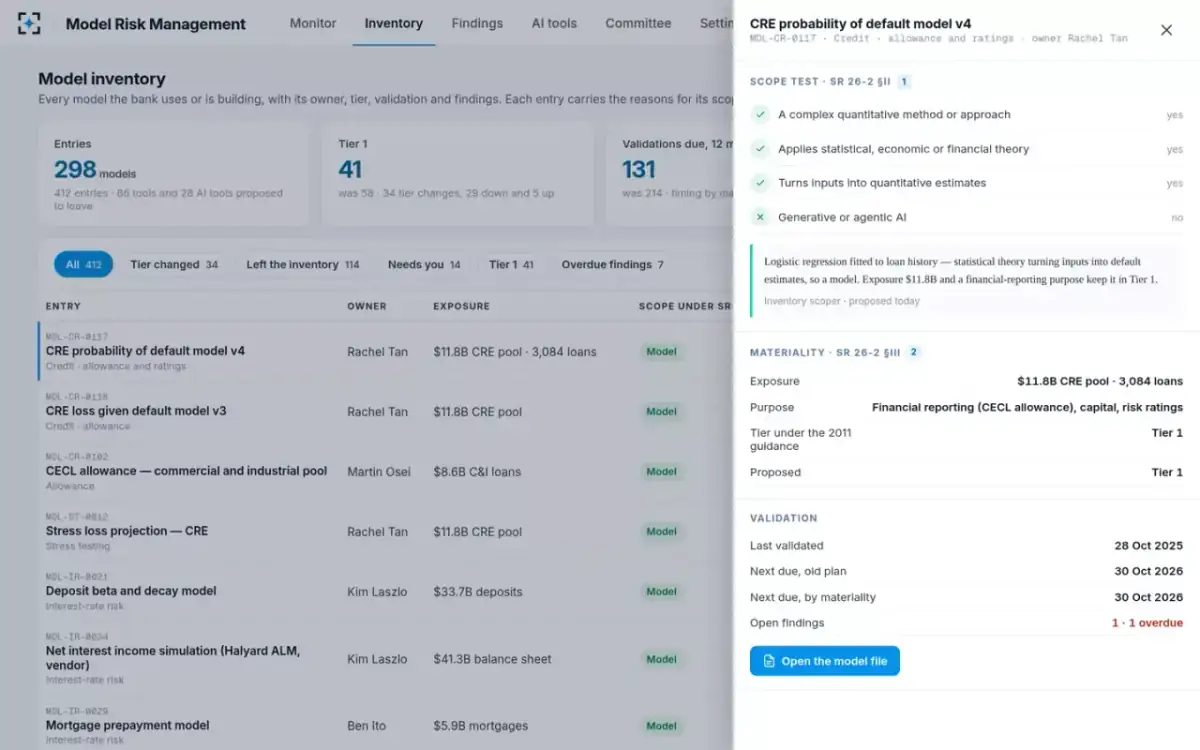Click checkmark icon beside Turns inputs into estimates
This screenshot has width=1200, height=750.
[x=761, y=183]
